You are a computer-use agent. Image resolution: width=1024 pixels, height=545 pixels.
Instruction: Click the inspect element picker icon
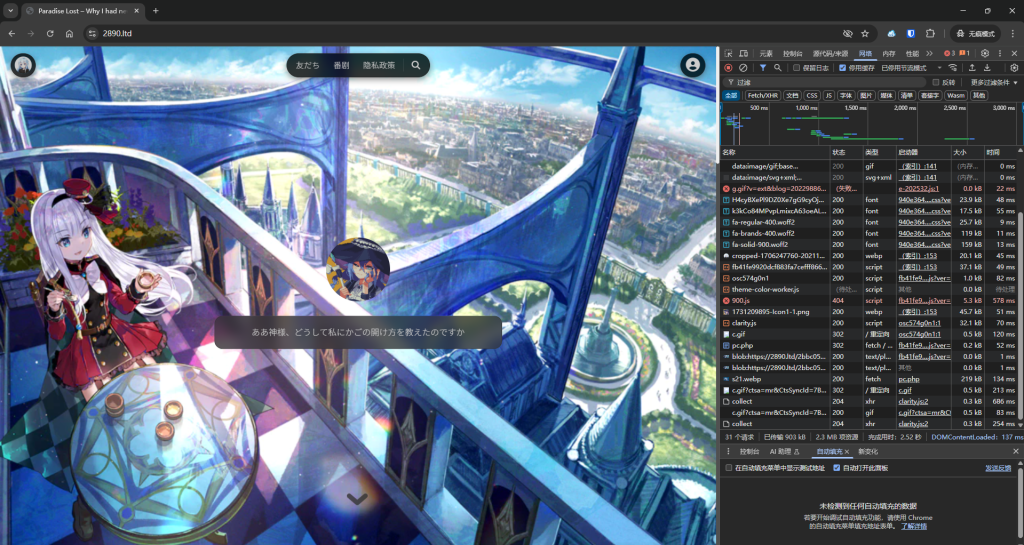click(x=729, y=53)
